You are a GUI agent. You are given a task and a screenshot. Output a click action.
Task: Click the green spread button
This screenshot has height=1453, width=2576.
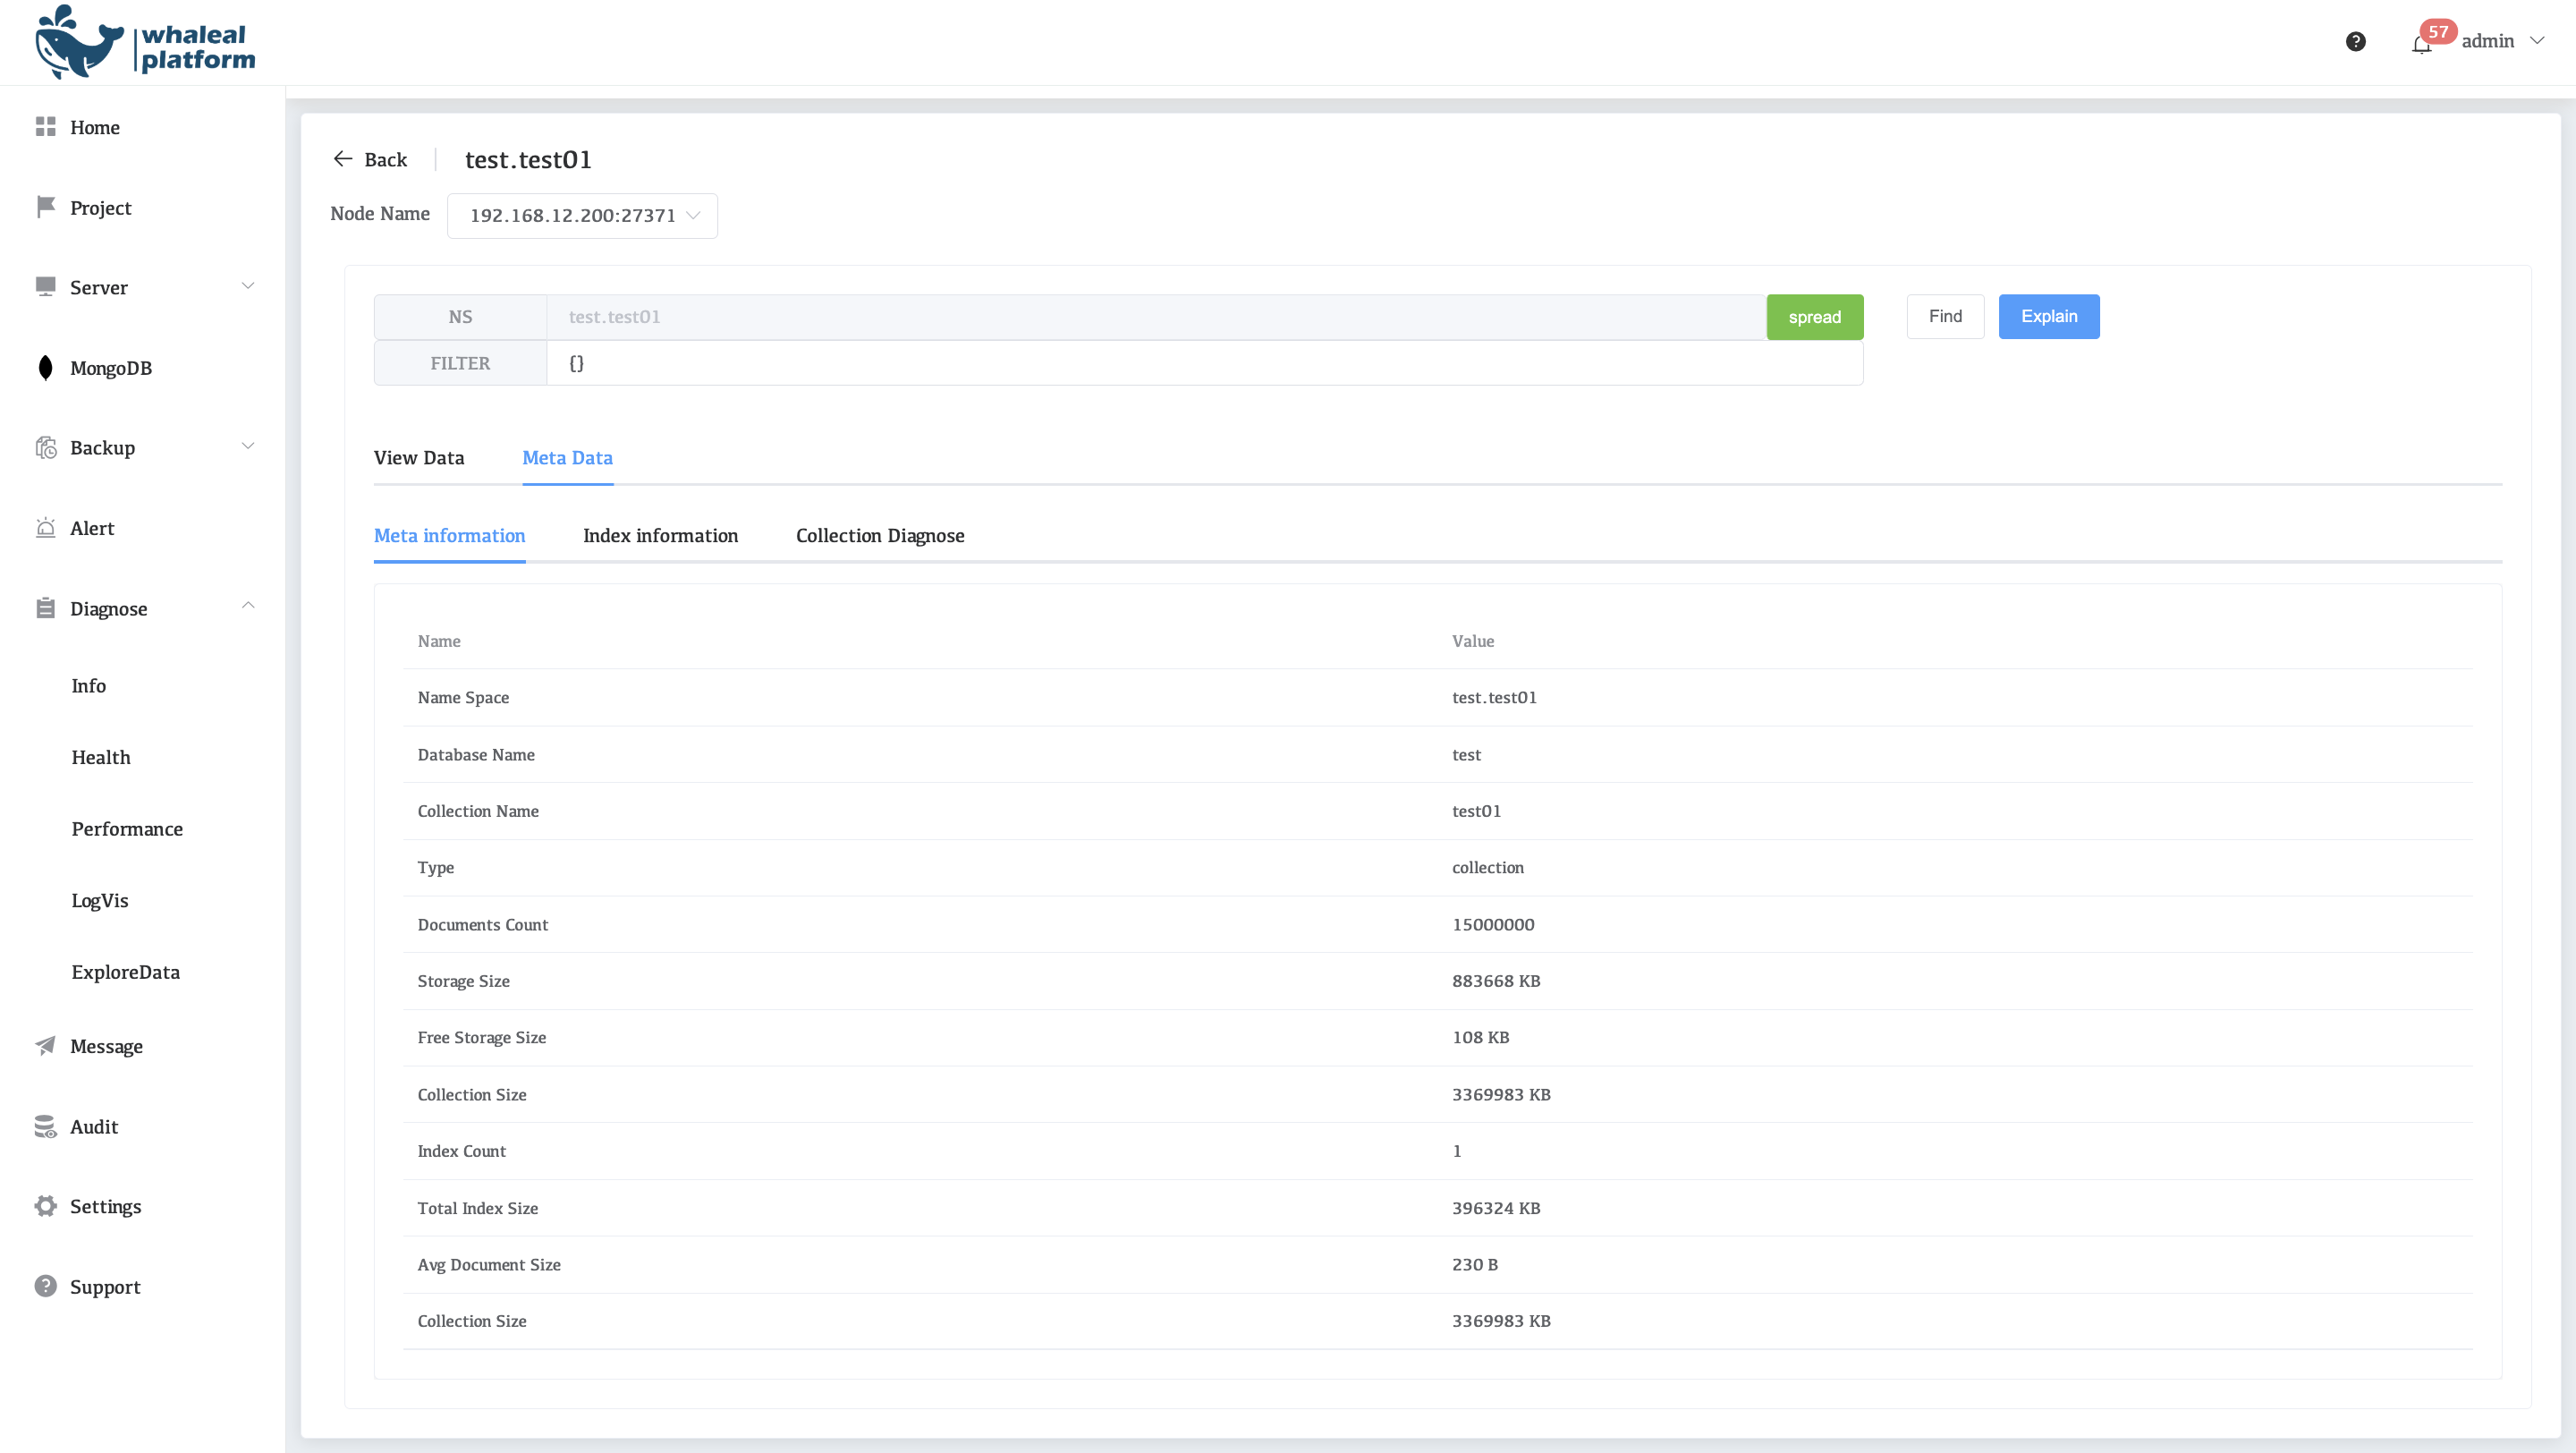coord(1814,317)
